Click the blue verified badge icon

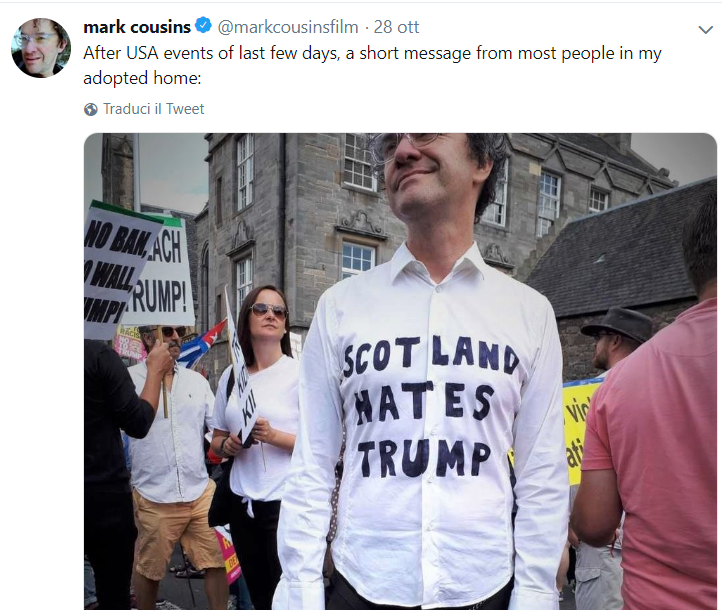coord(203,25)
